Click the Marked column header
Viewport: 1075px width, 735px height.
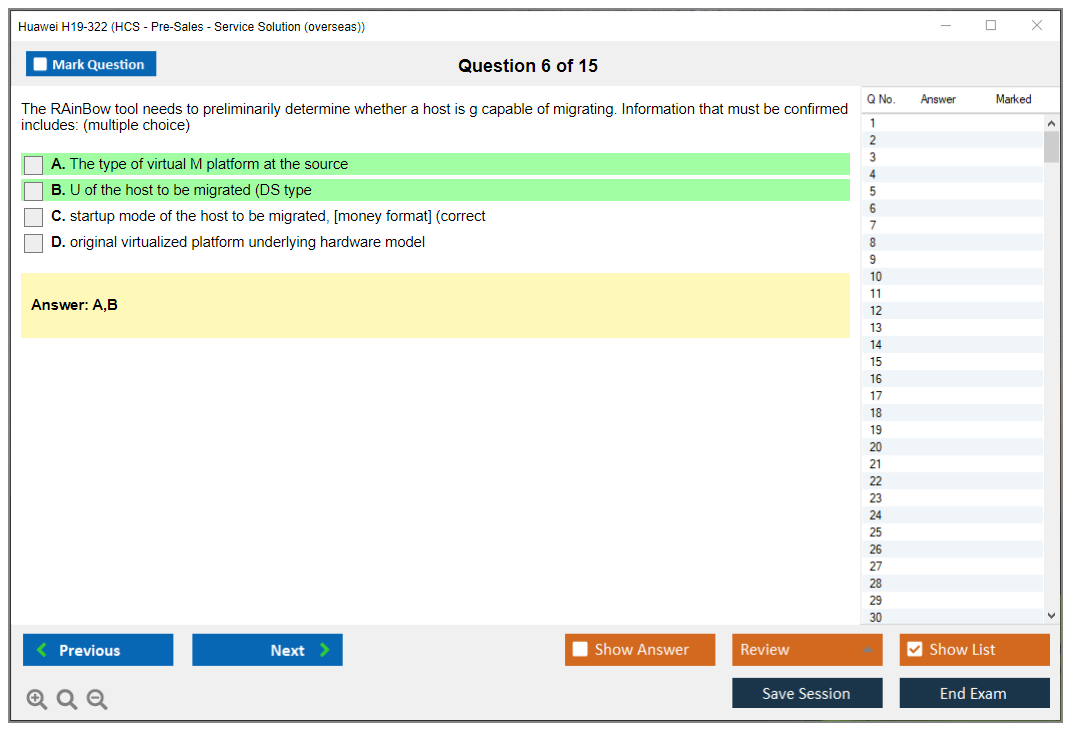click(x=1012, y=99)
